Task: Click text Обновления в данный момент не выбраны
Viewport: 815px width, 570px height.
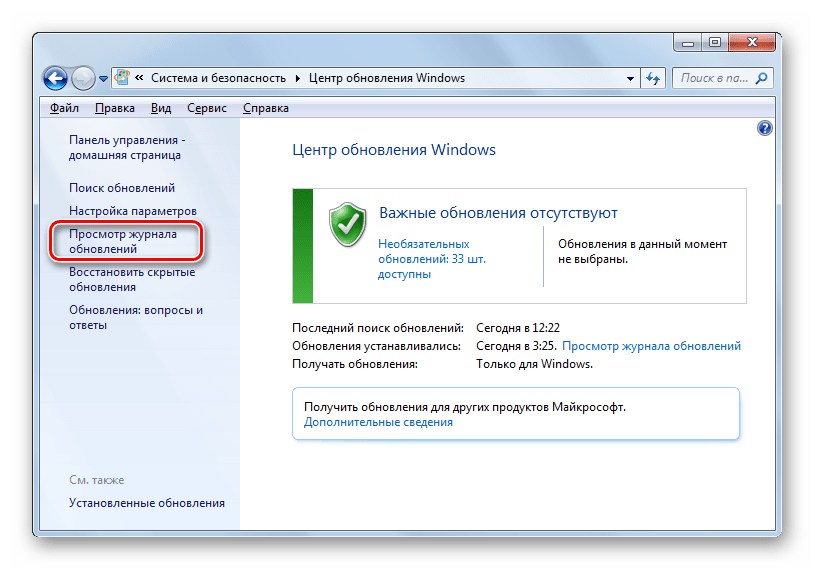Action: (642, 251)
